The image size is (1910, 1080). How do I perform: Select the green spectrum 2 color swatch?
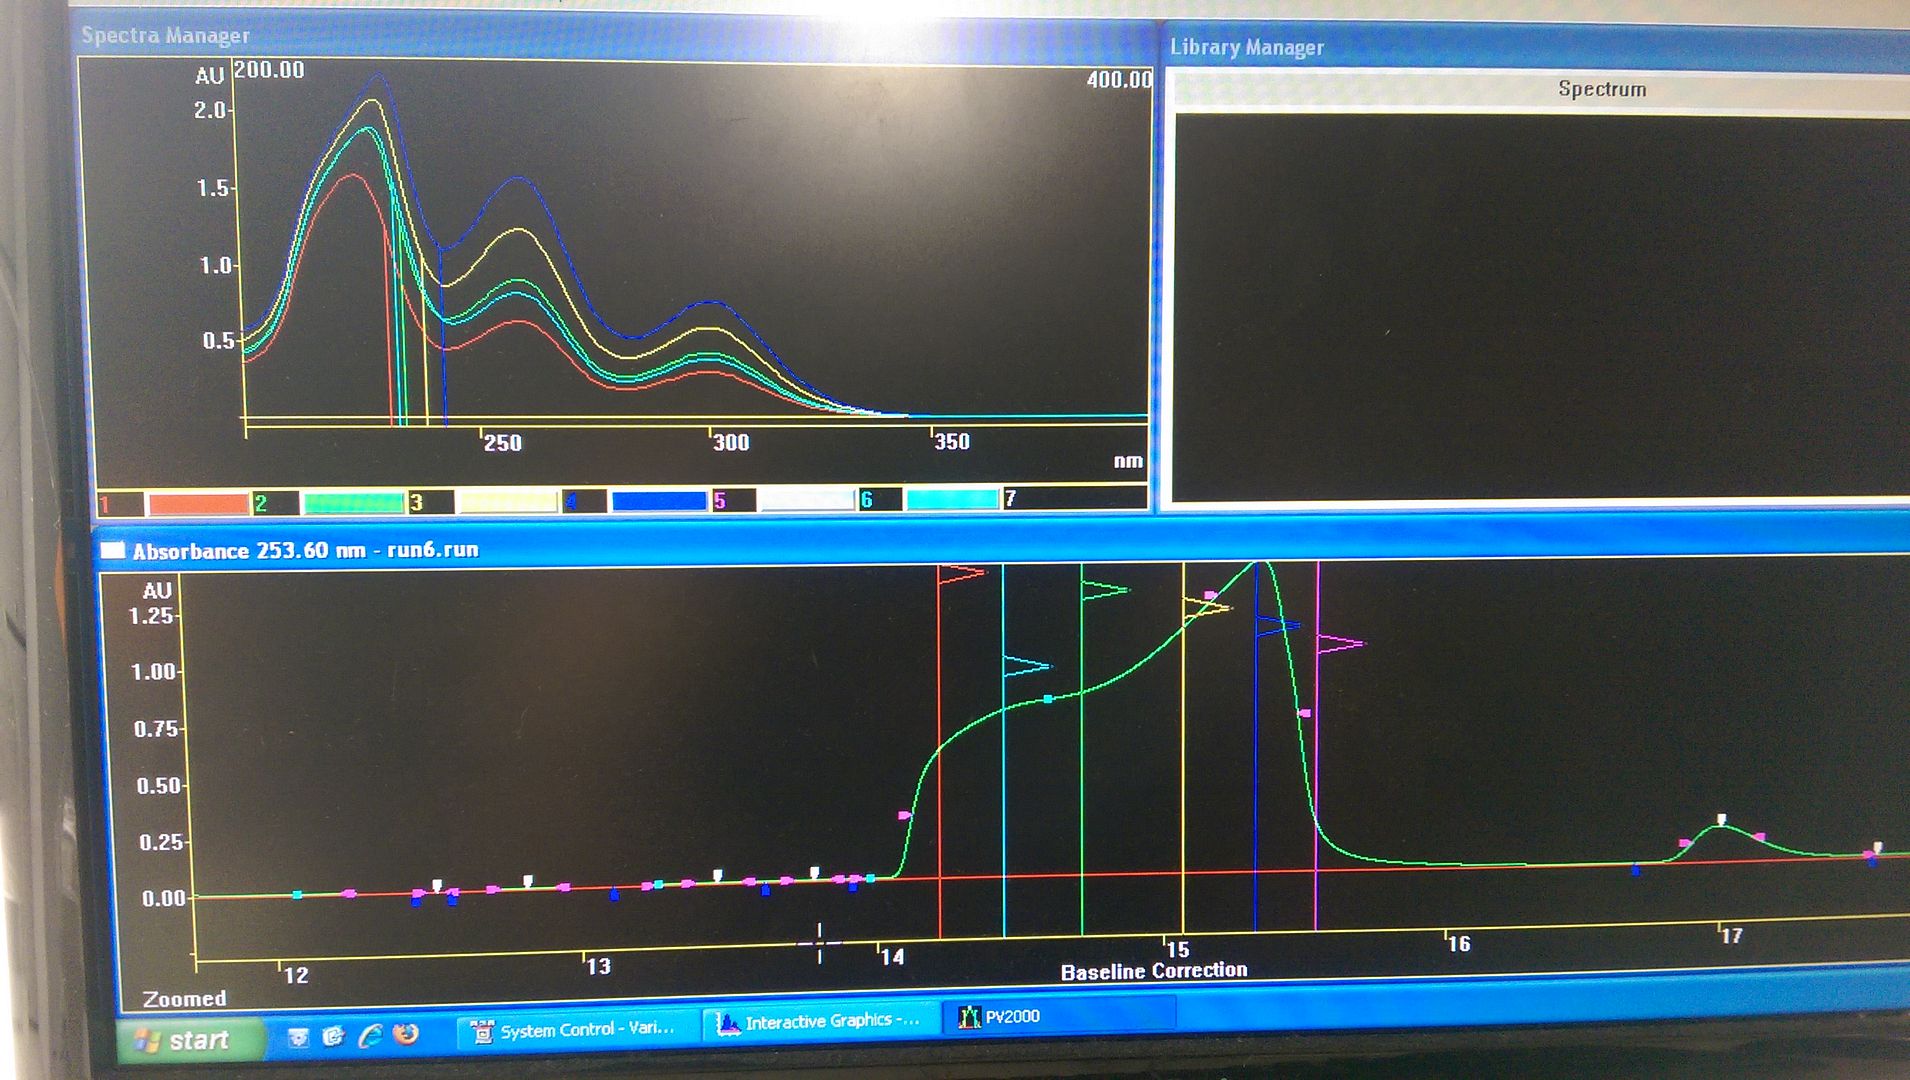tap(353, 503)
